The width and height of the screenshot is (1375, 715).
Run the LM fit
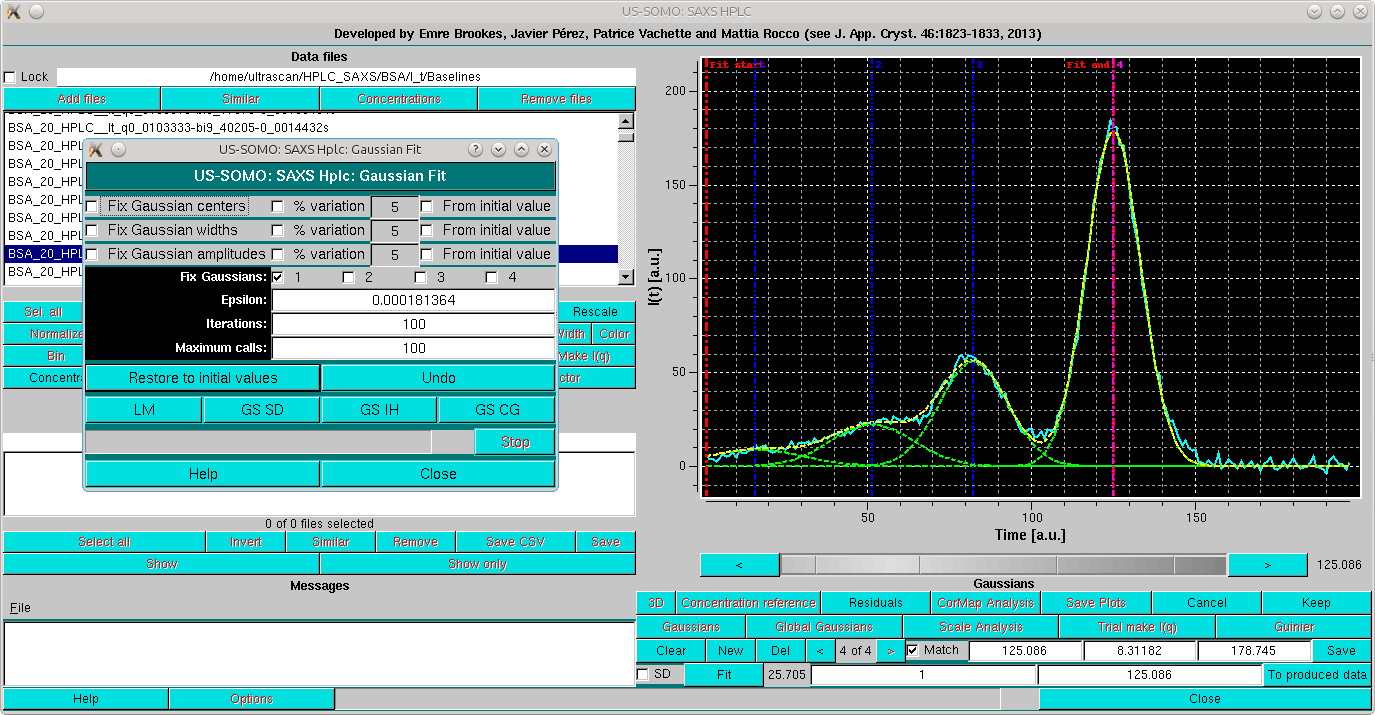144,410
